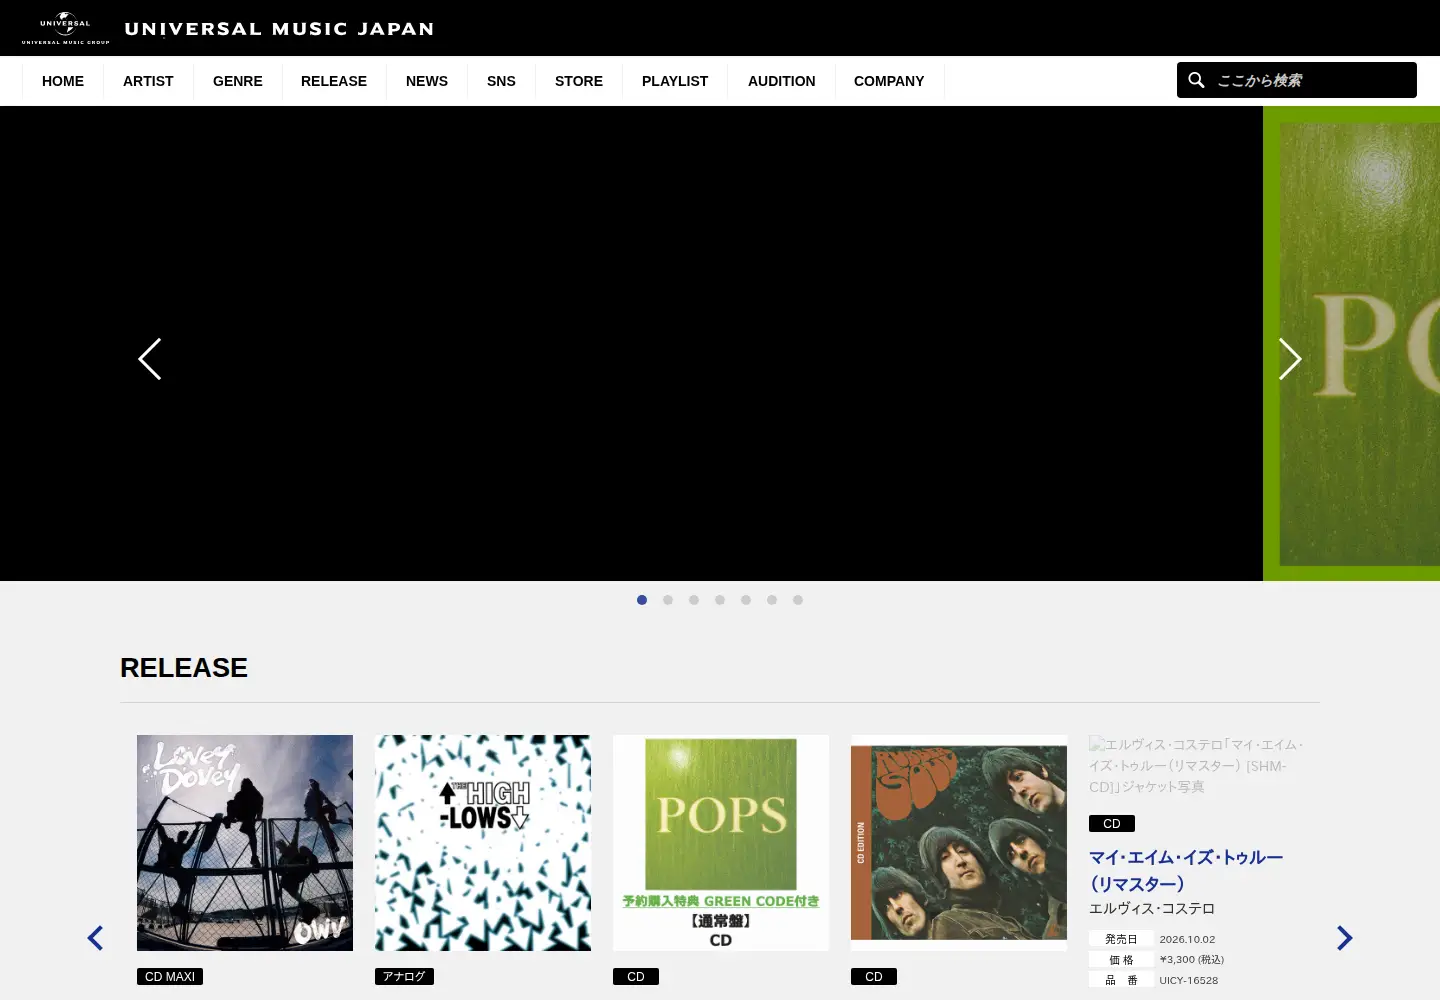The image size is (1440, 1000).
Task: Select the second carousel pagination dot
Action: click(x=668, y=600)
